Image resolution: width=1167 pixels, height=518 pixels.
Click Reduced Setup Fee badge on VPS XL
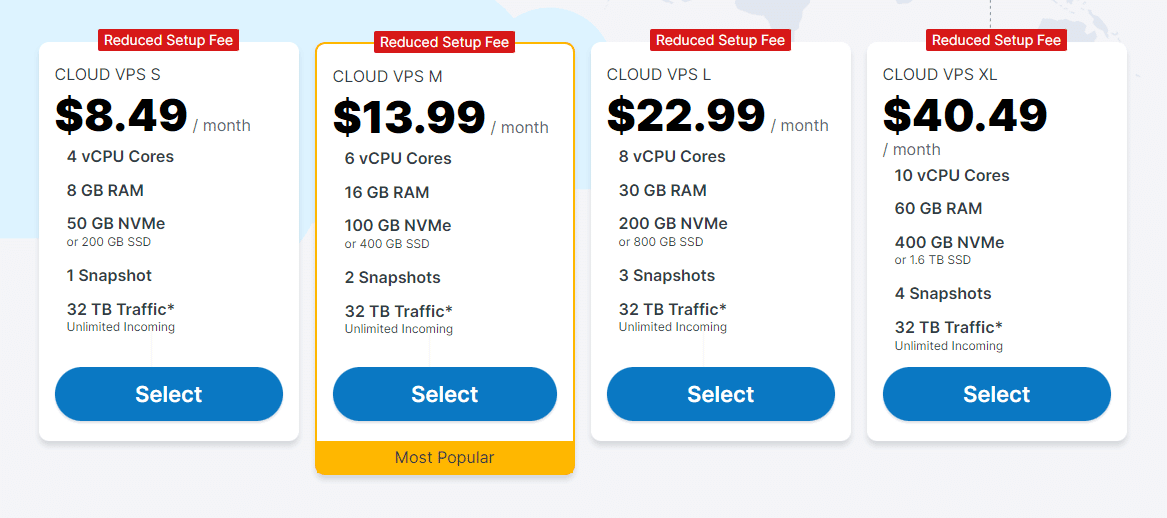(997, 40)
